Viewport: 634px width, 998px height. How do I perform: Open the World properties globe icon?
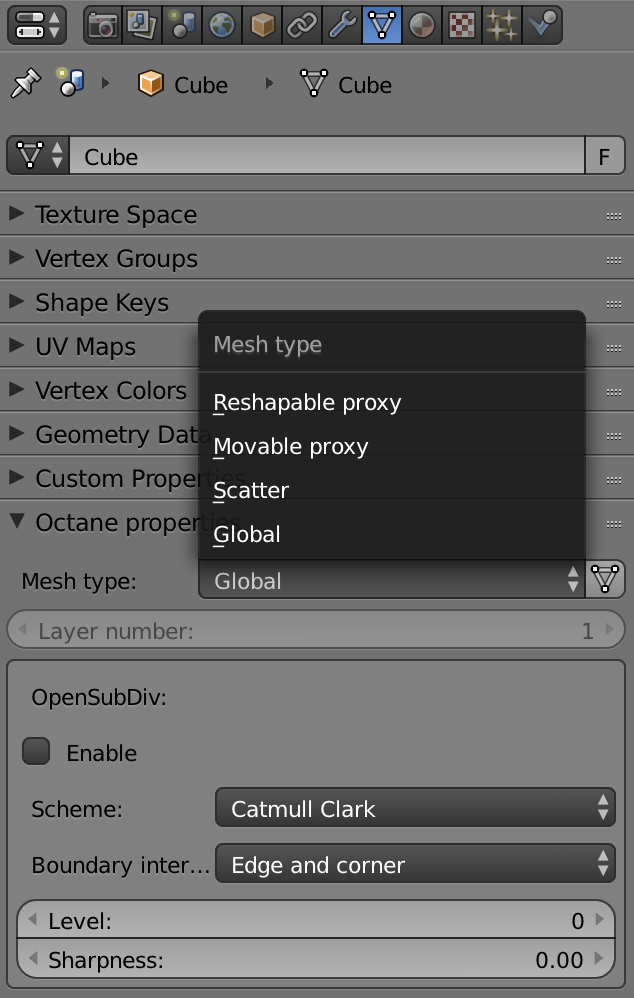pyautogui.click(x=221, y=25)
